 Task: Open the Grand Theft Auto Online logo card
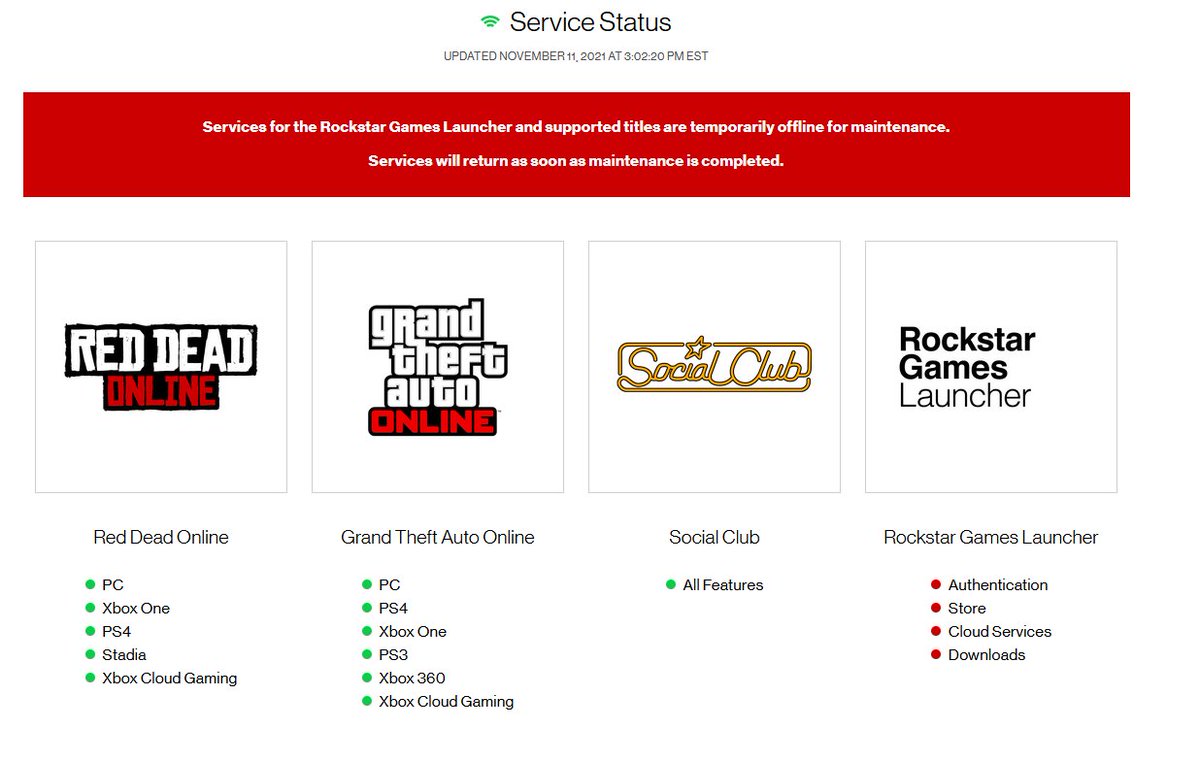pos(438,367)
